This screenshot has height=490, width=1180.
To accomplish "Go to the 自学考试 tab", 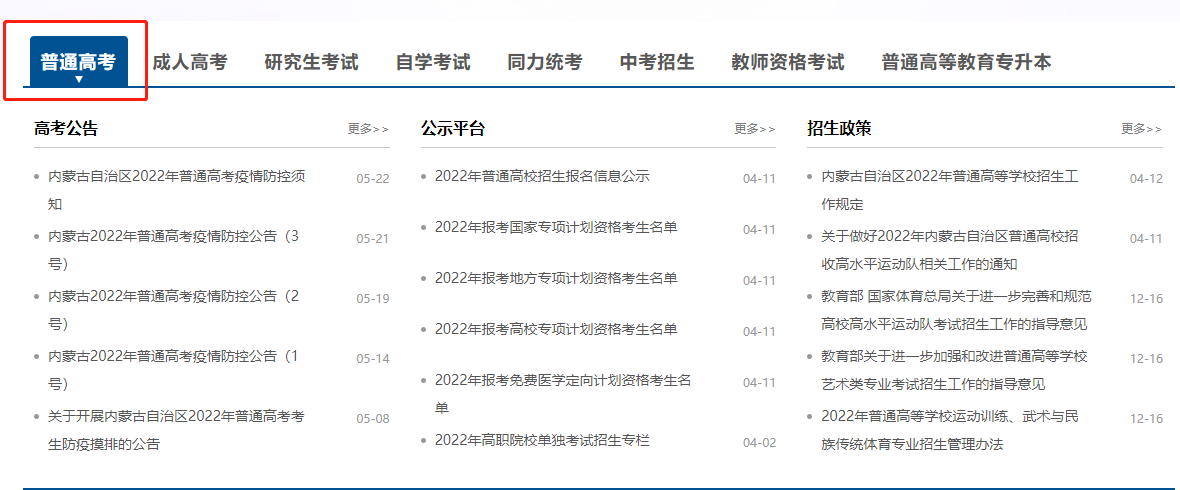I will (433, 62).
